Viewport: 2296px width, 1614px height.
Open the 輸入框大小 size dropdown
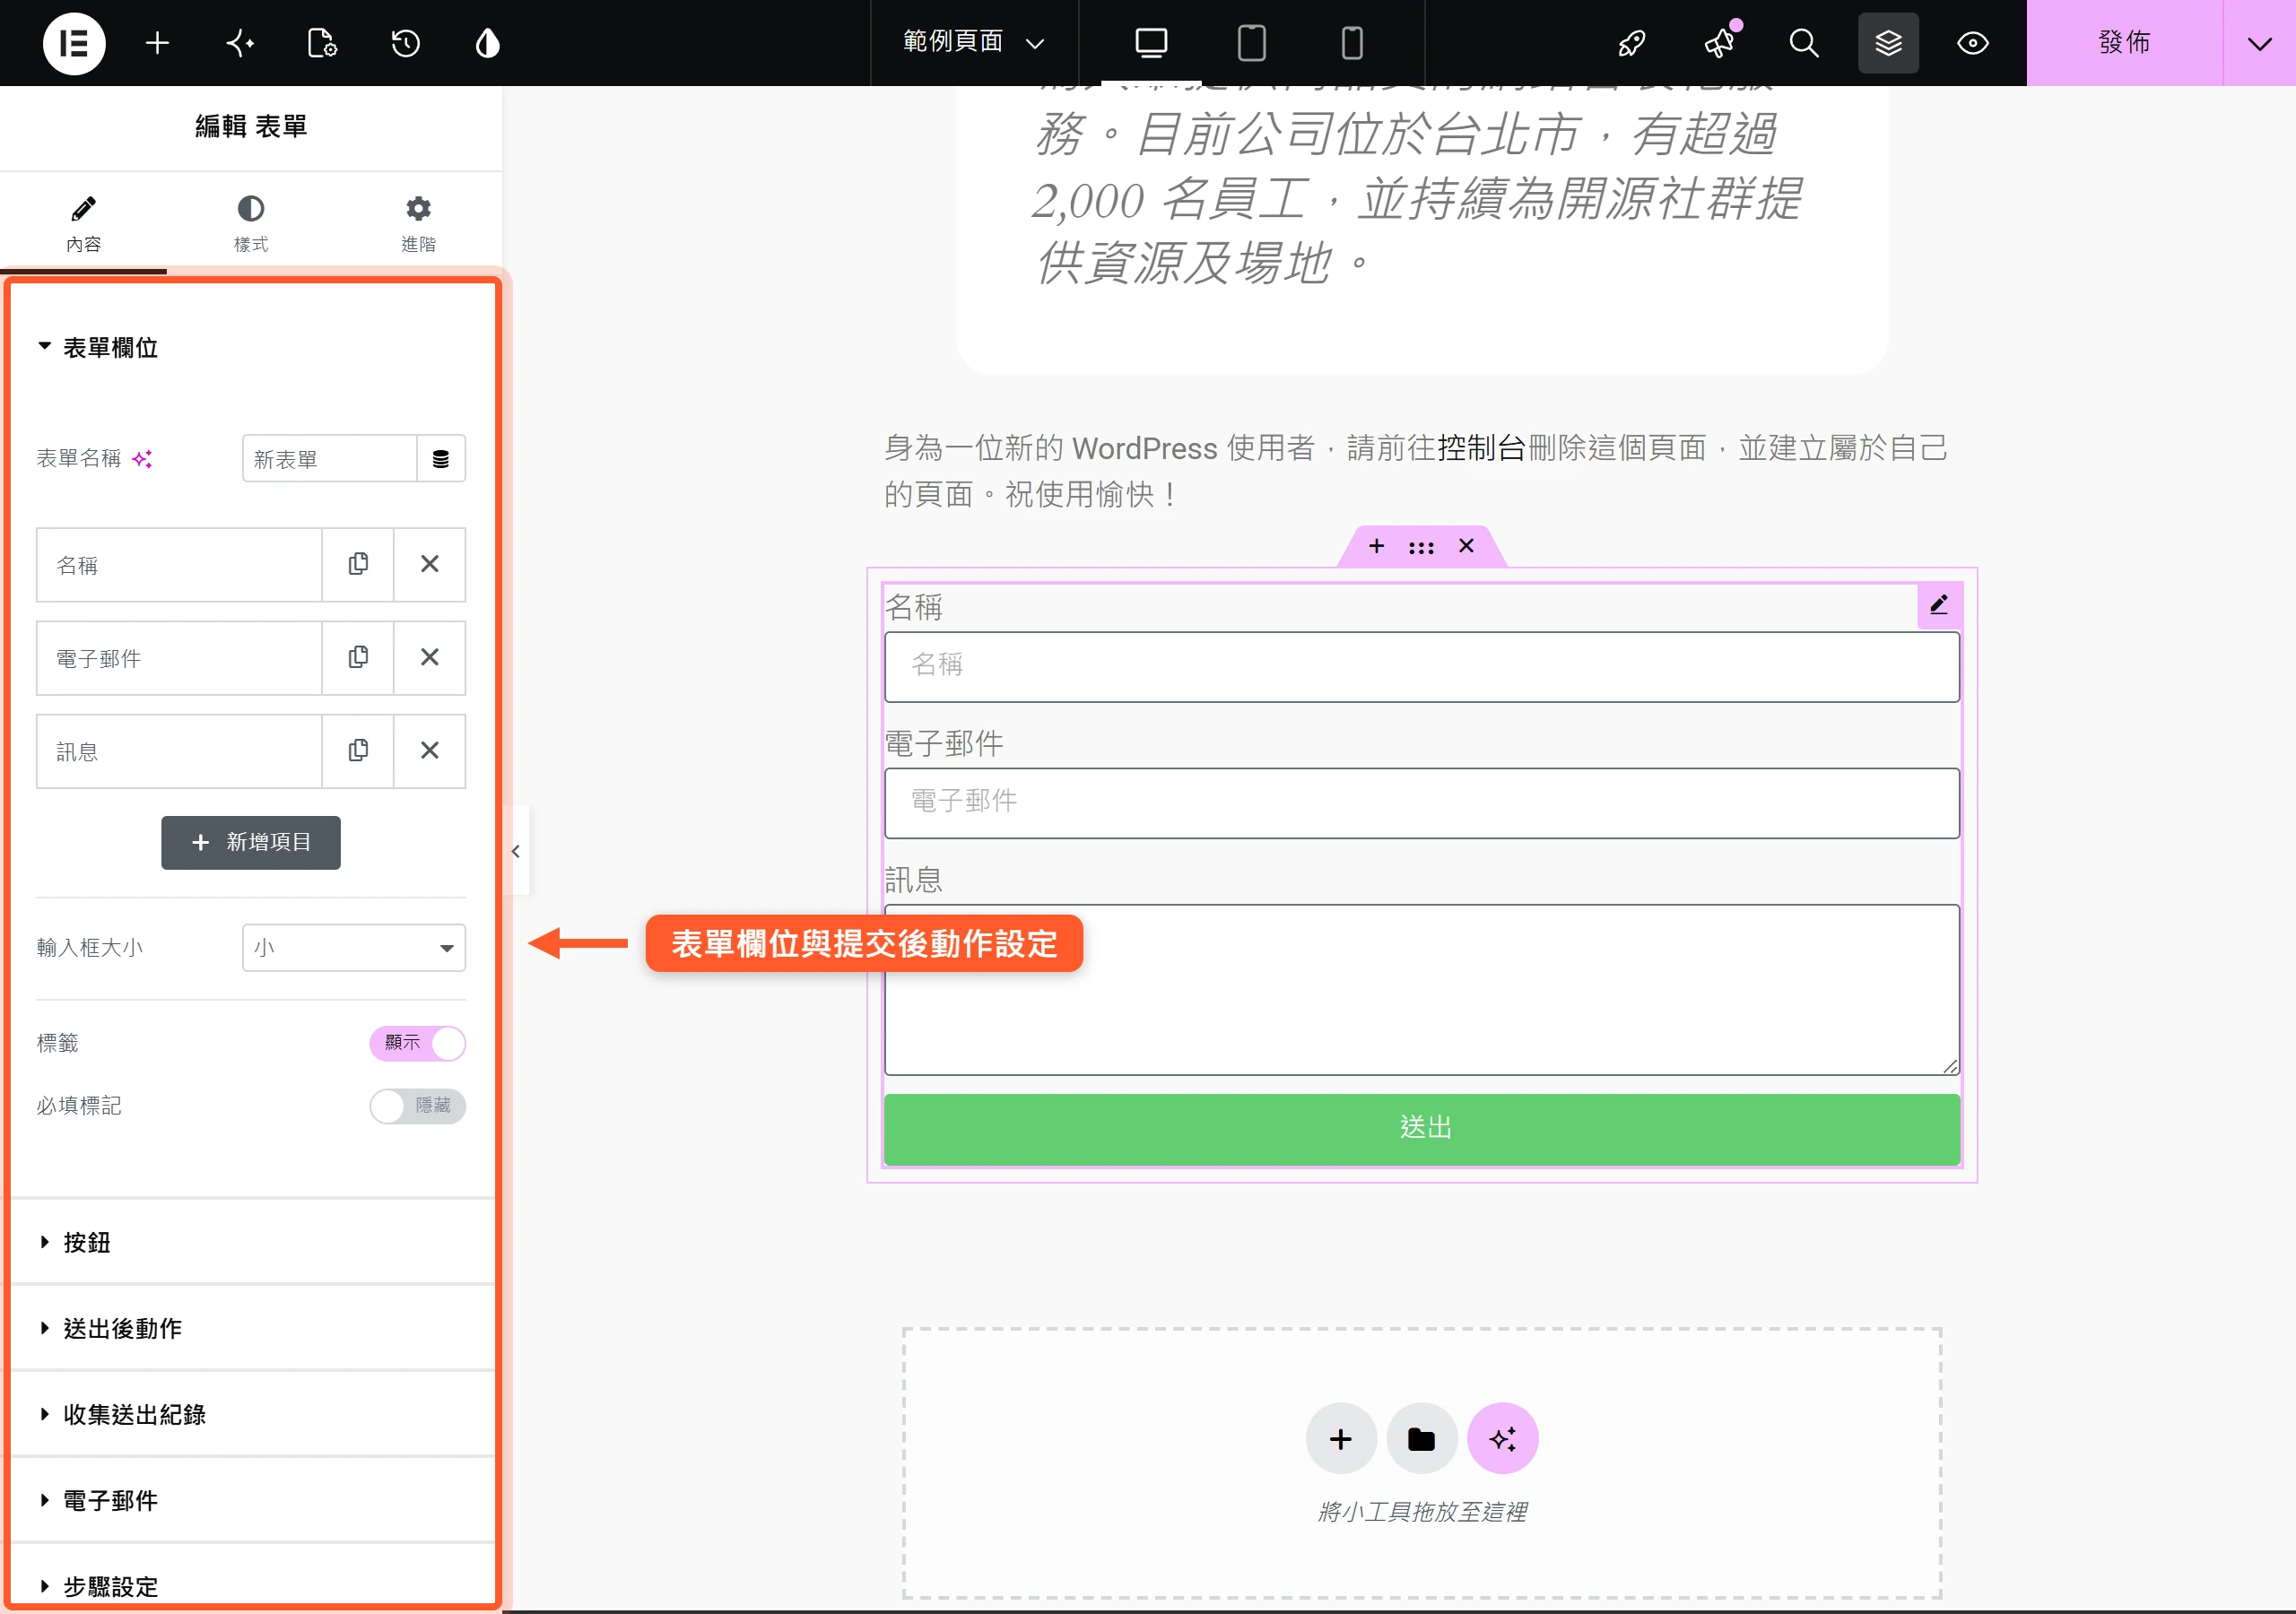click(x=354, y=948)
